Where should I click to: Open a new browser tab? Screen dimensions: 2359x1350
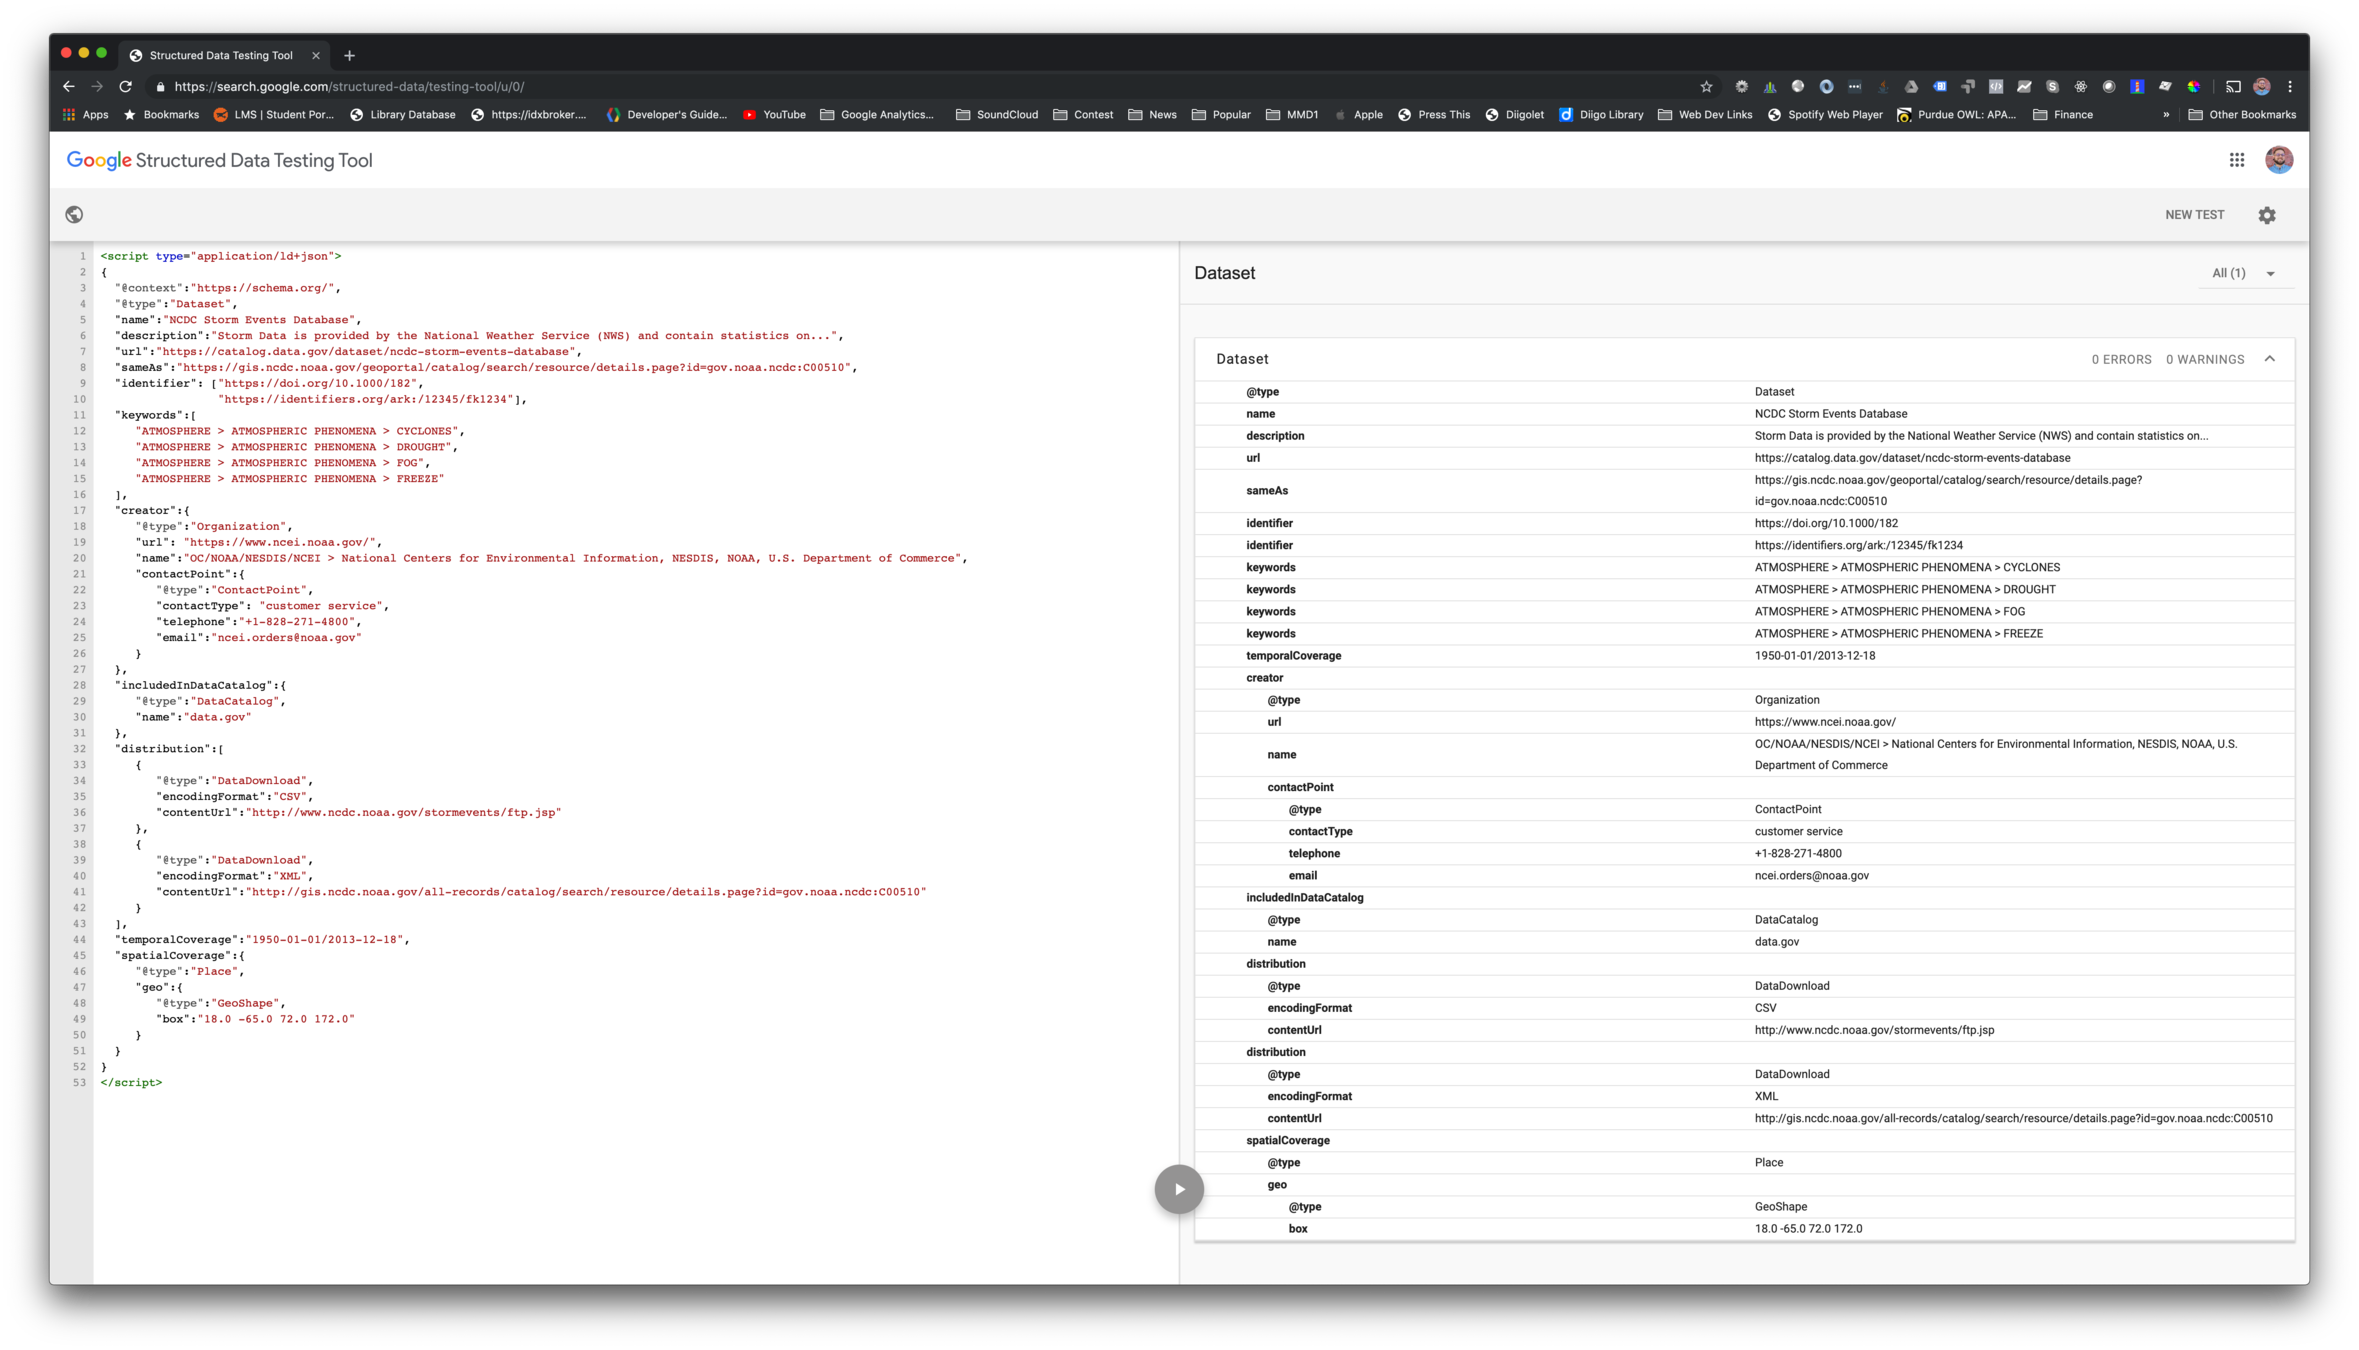tap(349, 56)
